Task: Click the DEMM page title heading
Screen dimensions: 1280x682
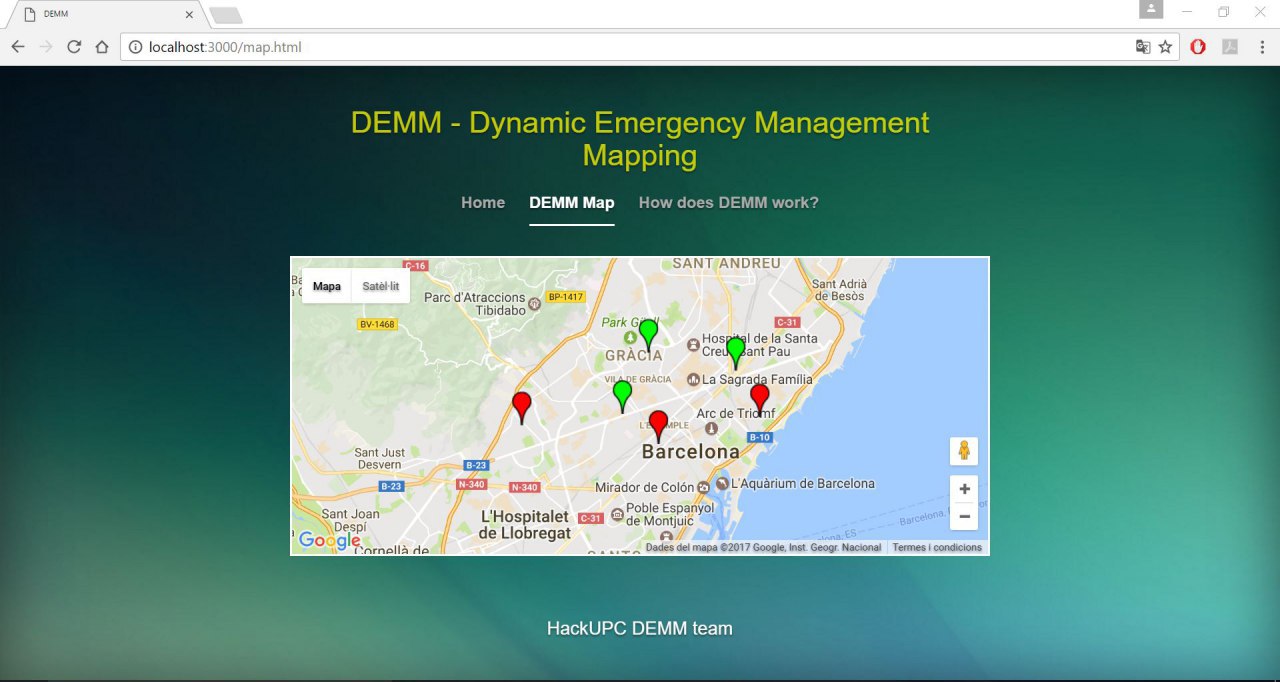Action: point(640,139)
